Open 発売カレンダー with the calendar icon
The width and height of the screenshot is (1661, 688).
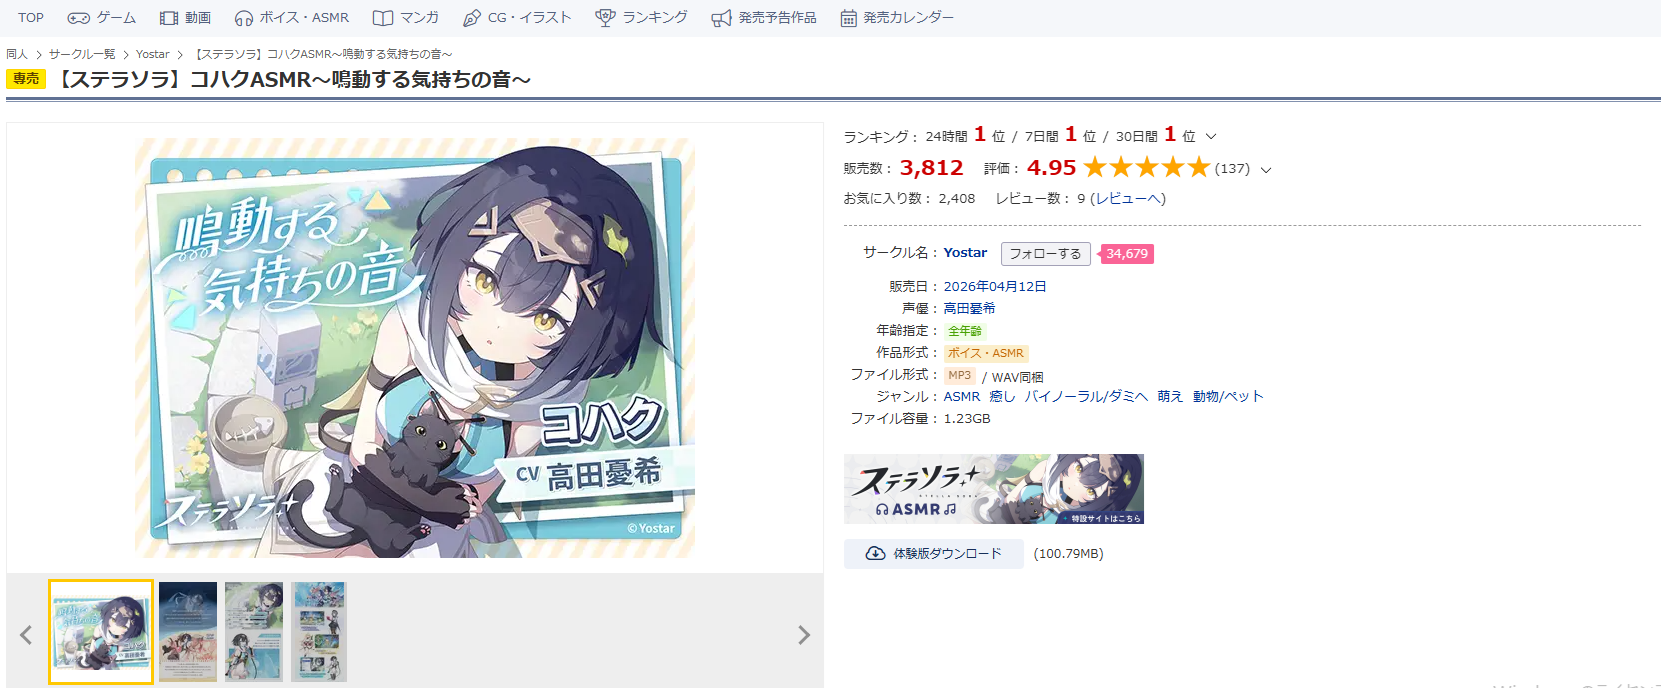897,18
